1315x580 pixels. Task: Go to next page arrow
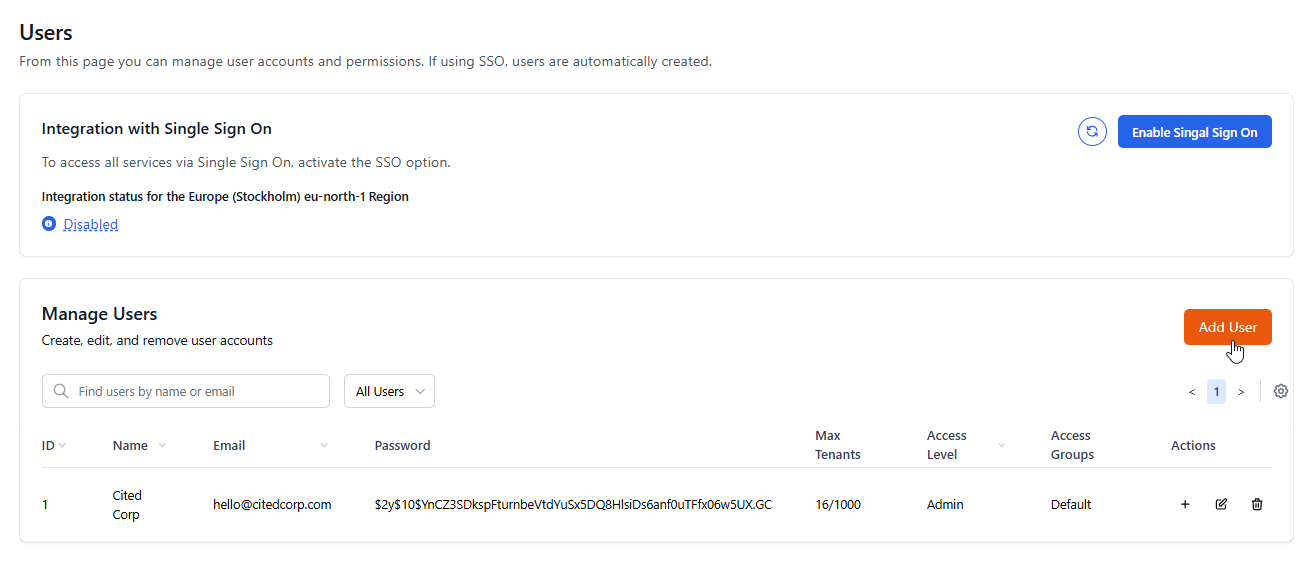[x=1241, y=392]
